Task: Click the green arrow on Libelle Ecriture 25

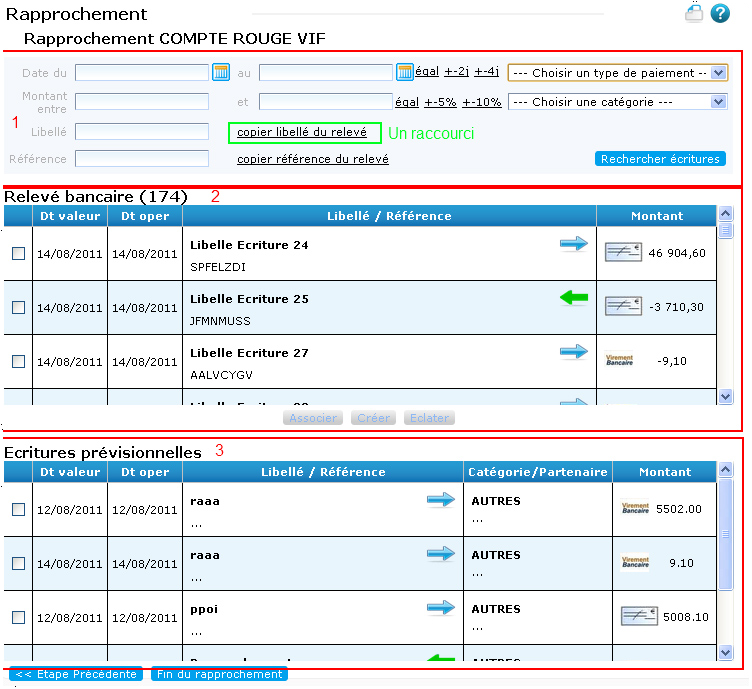Action: tap(574, 298)
